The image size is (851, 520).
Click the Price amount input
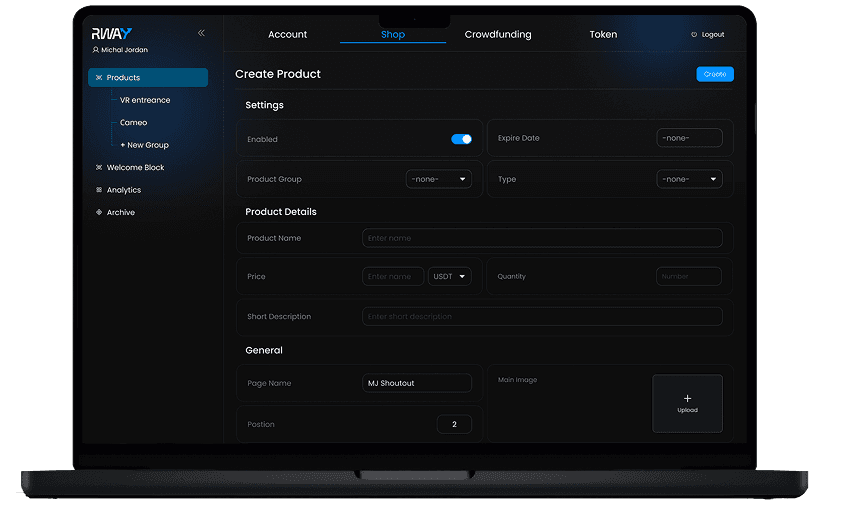393,277
